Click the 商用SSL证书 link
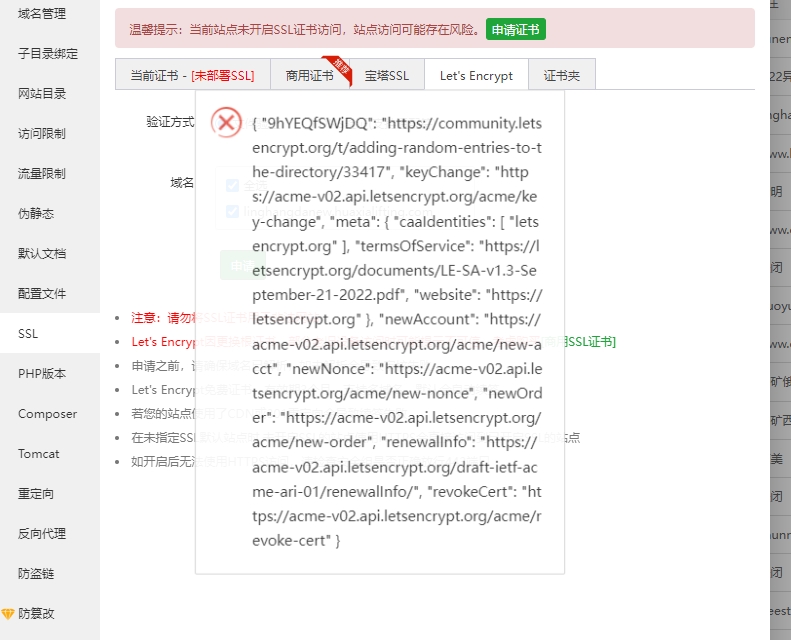Screen dimensions: 791x640 pyautogui.click(x=580, y=341)
